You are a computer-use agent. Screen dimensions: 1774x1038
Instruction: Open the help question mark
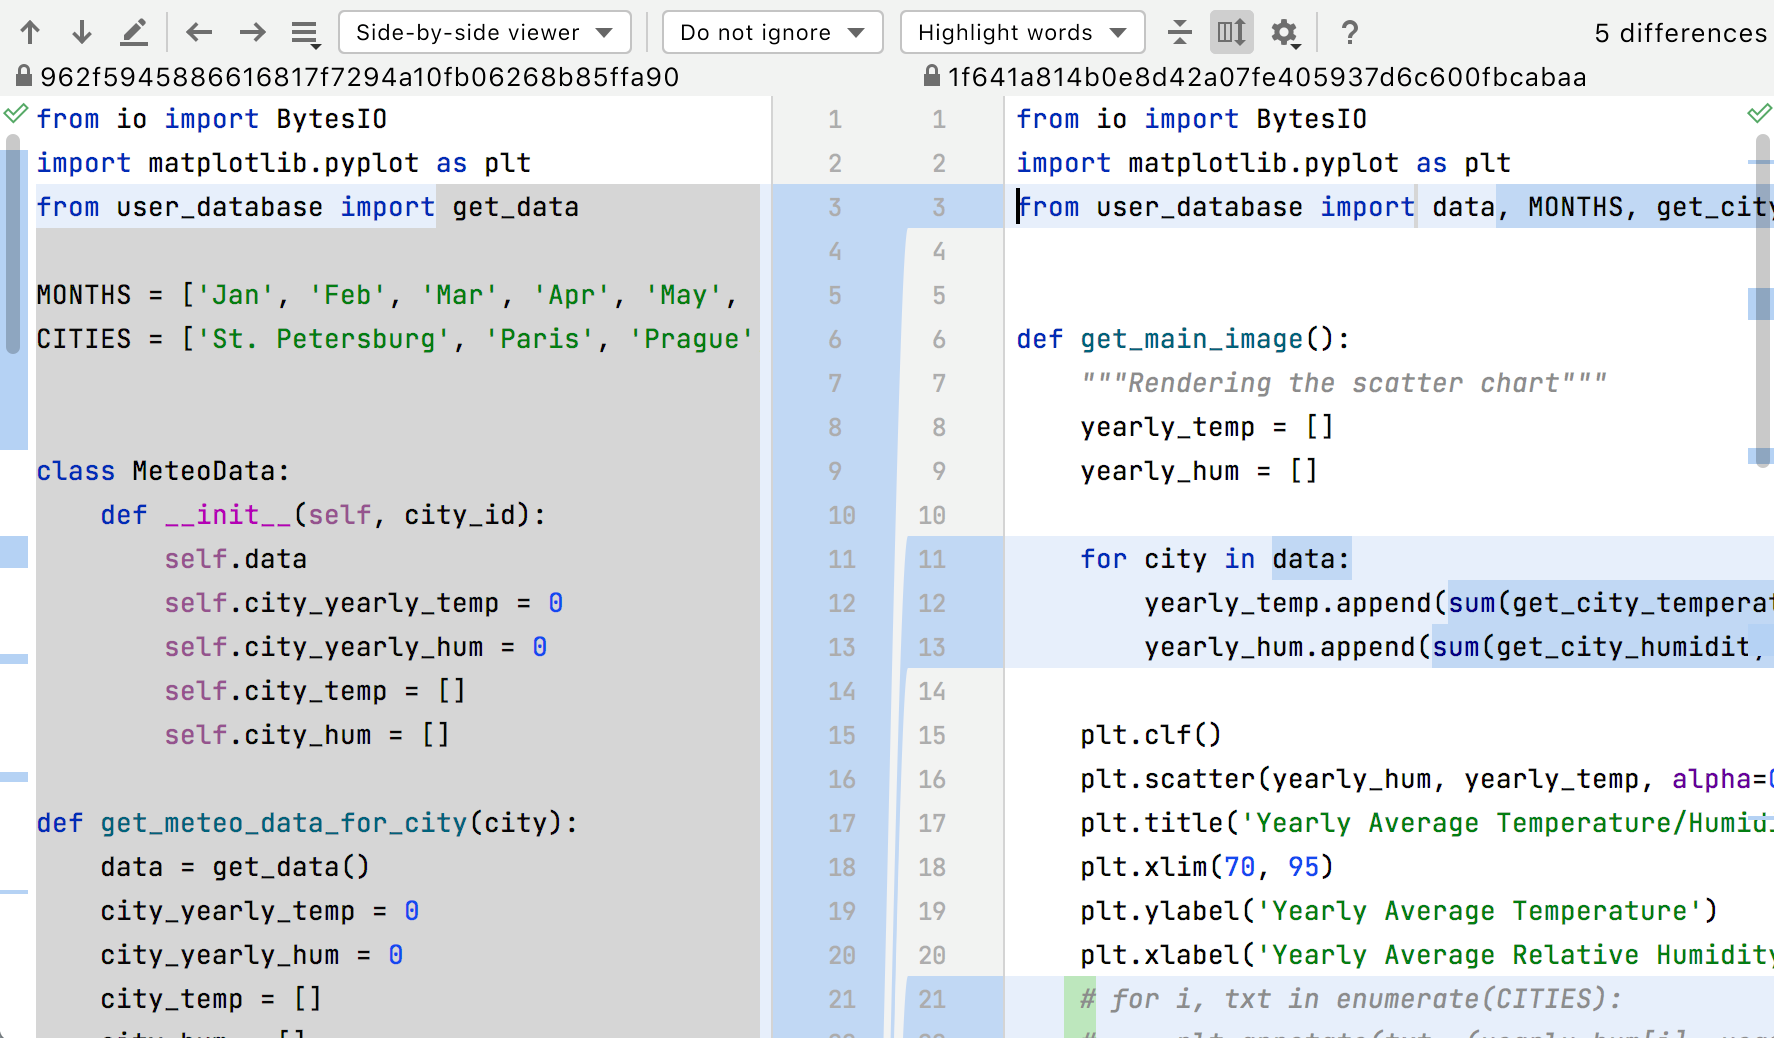click(x=1349, y=32)
